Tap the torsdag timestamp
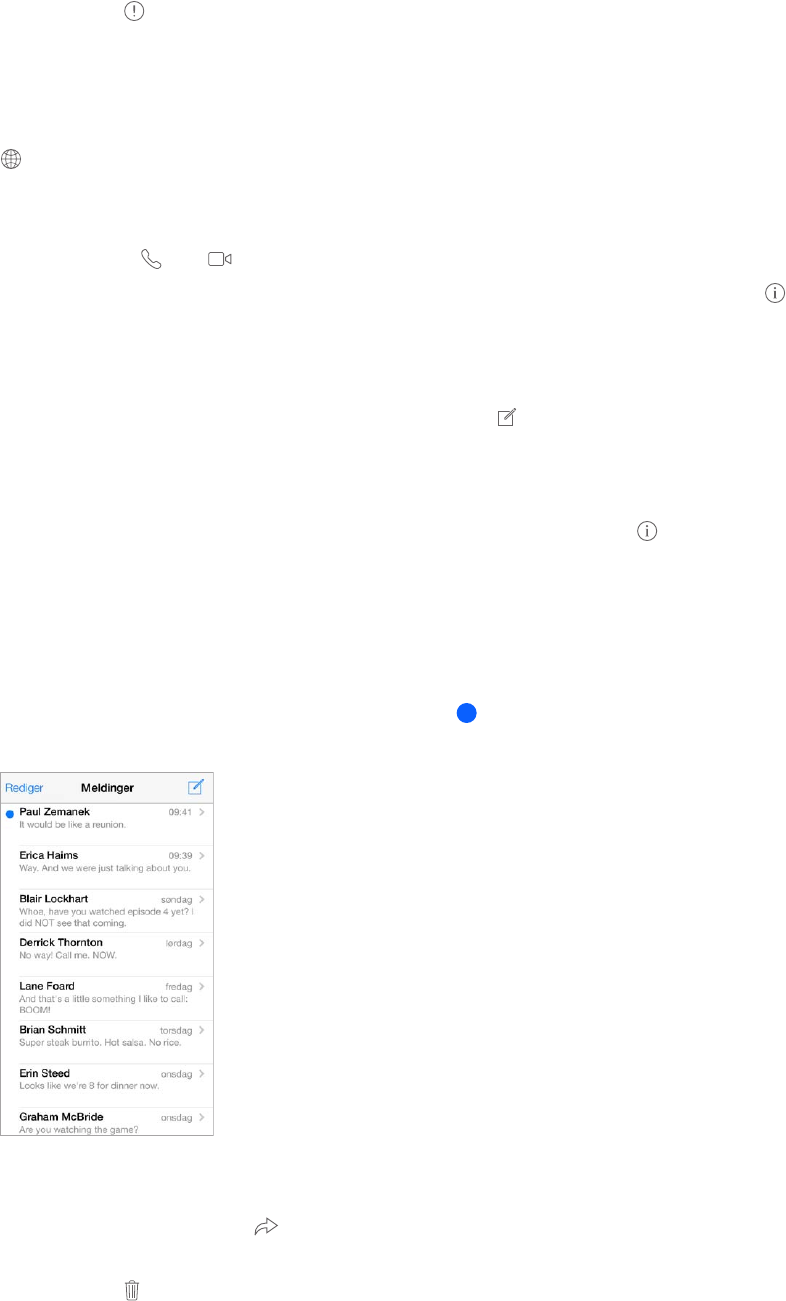The height and width of the screenshot is (1301, 786). pos(177,1030)
